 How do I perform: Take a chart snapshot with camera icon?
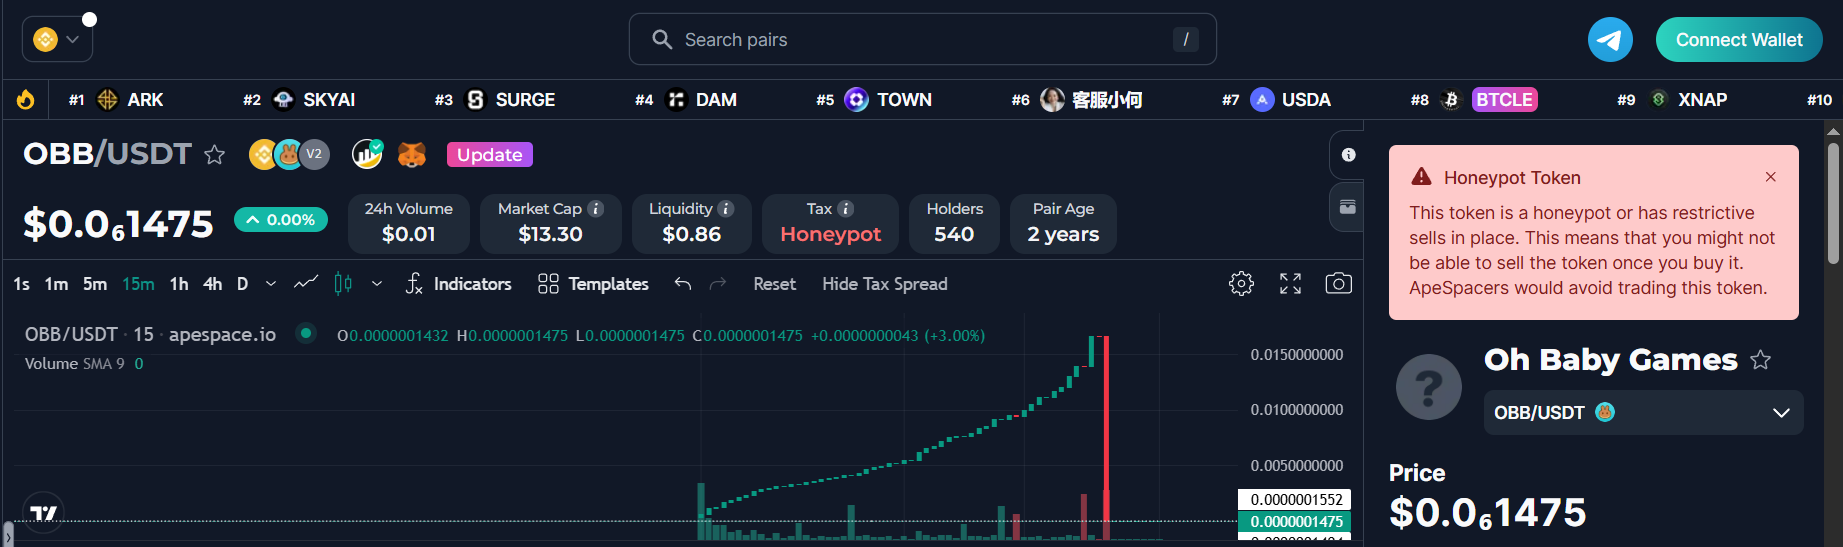(1339, 284)
